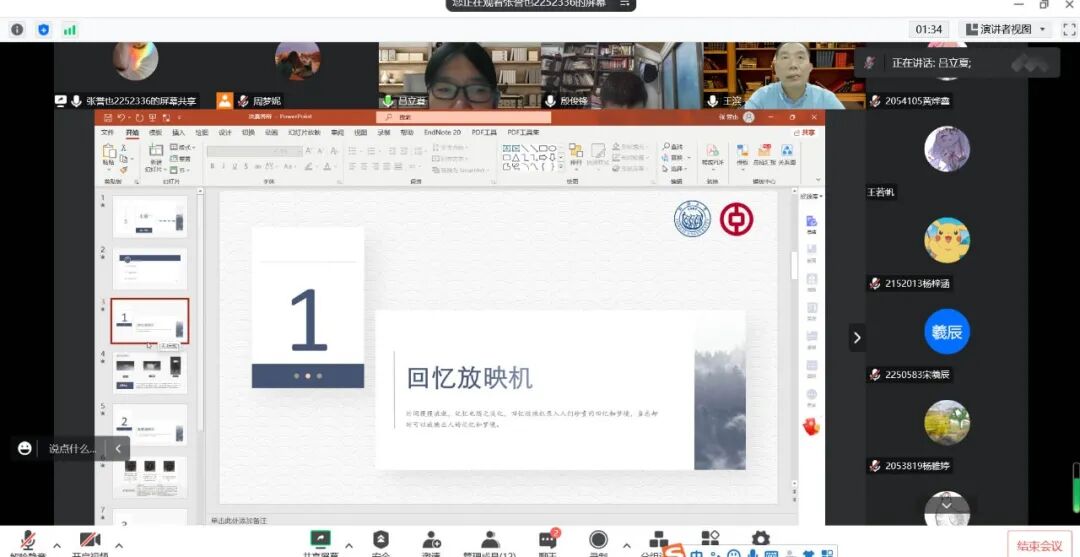1080x557 pixels.
Task: Switch to the Home ribbon tab
Action: [x=132, y=132]
